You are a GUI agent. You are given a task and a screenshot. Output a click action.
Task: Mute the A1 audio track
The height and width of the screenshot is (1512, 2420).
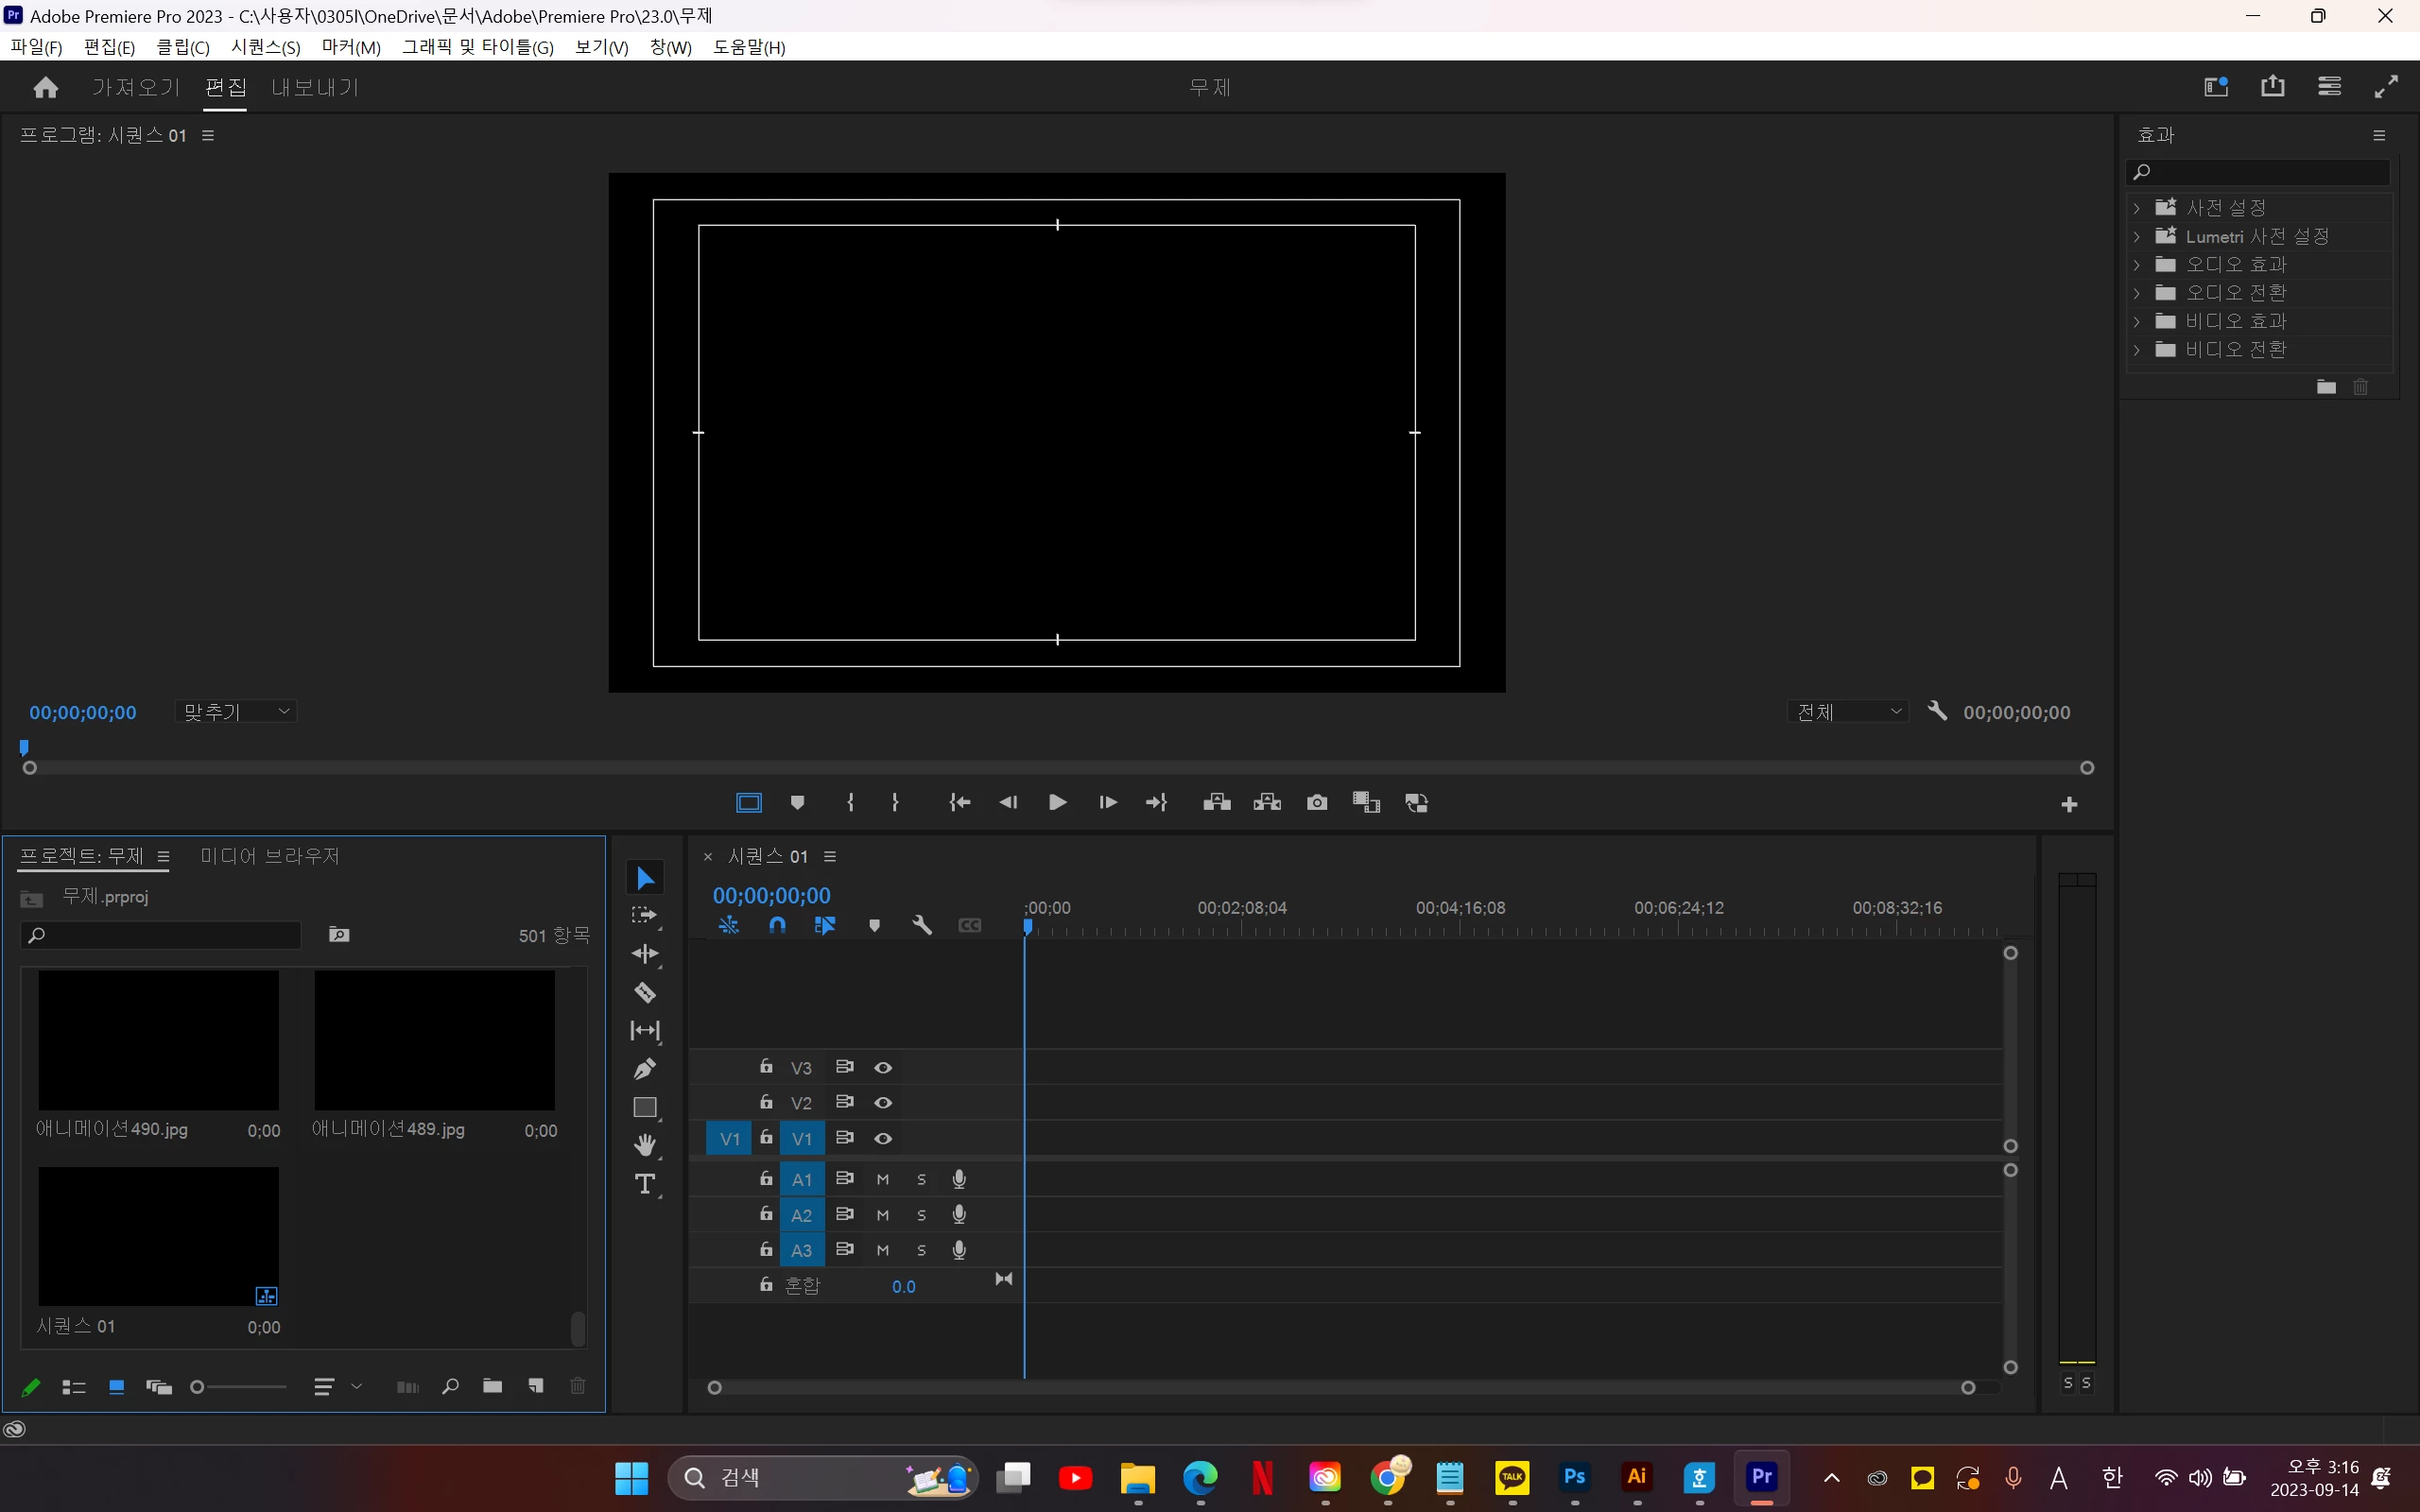click(x=883, y=1180)
